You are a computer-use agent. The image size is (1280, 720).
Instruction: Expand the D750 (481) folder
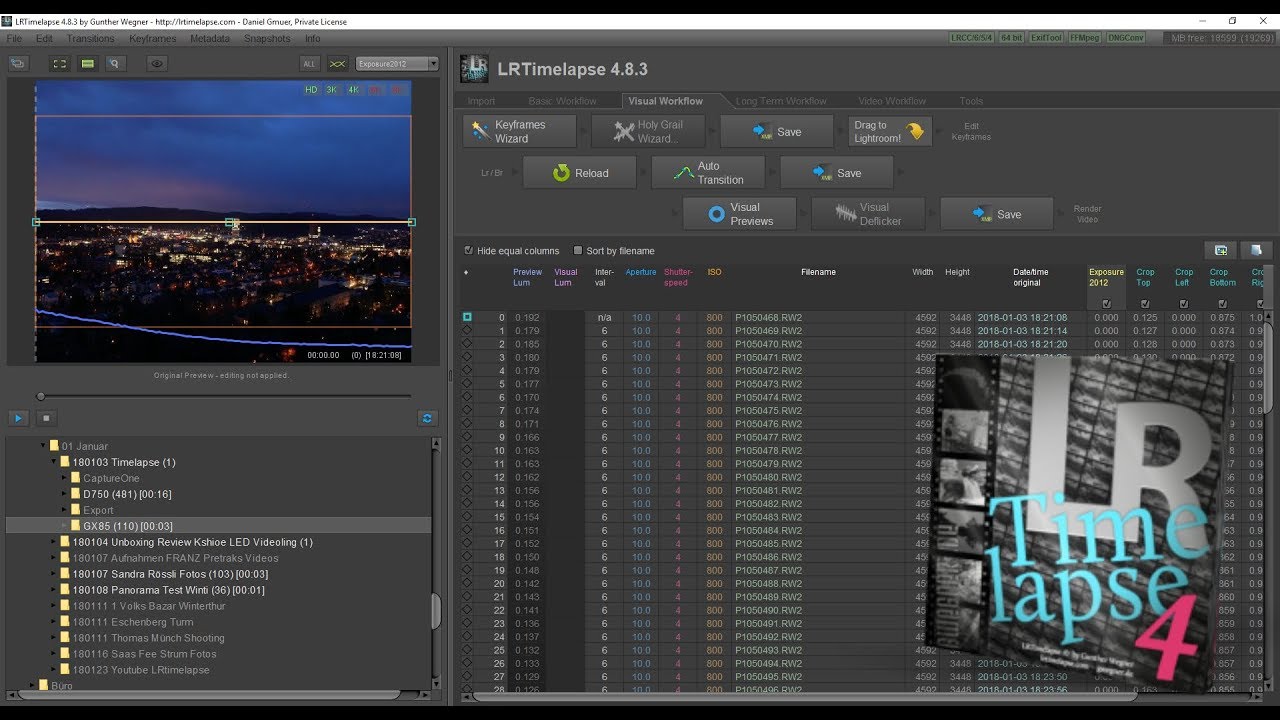[x=64, y=494]
